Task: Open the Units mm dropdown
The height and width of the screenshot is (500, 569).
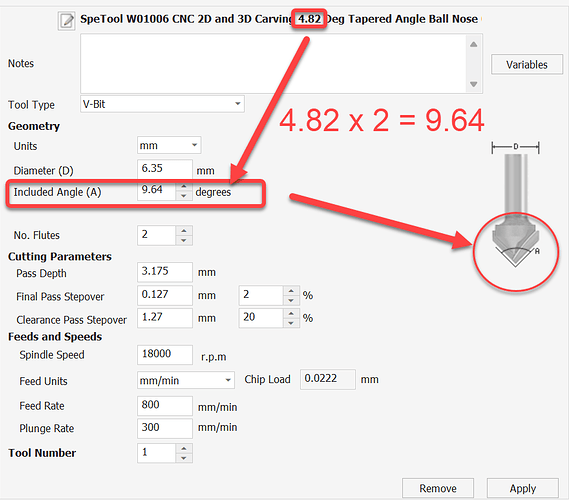Action: pyautogui.click(x=169, y=146)
